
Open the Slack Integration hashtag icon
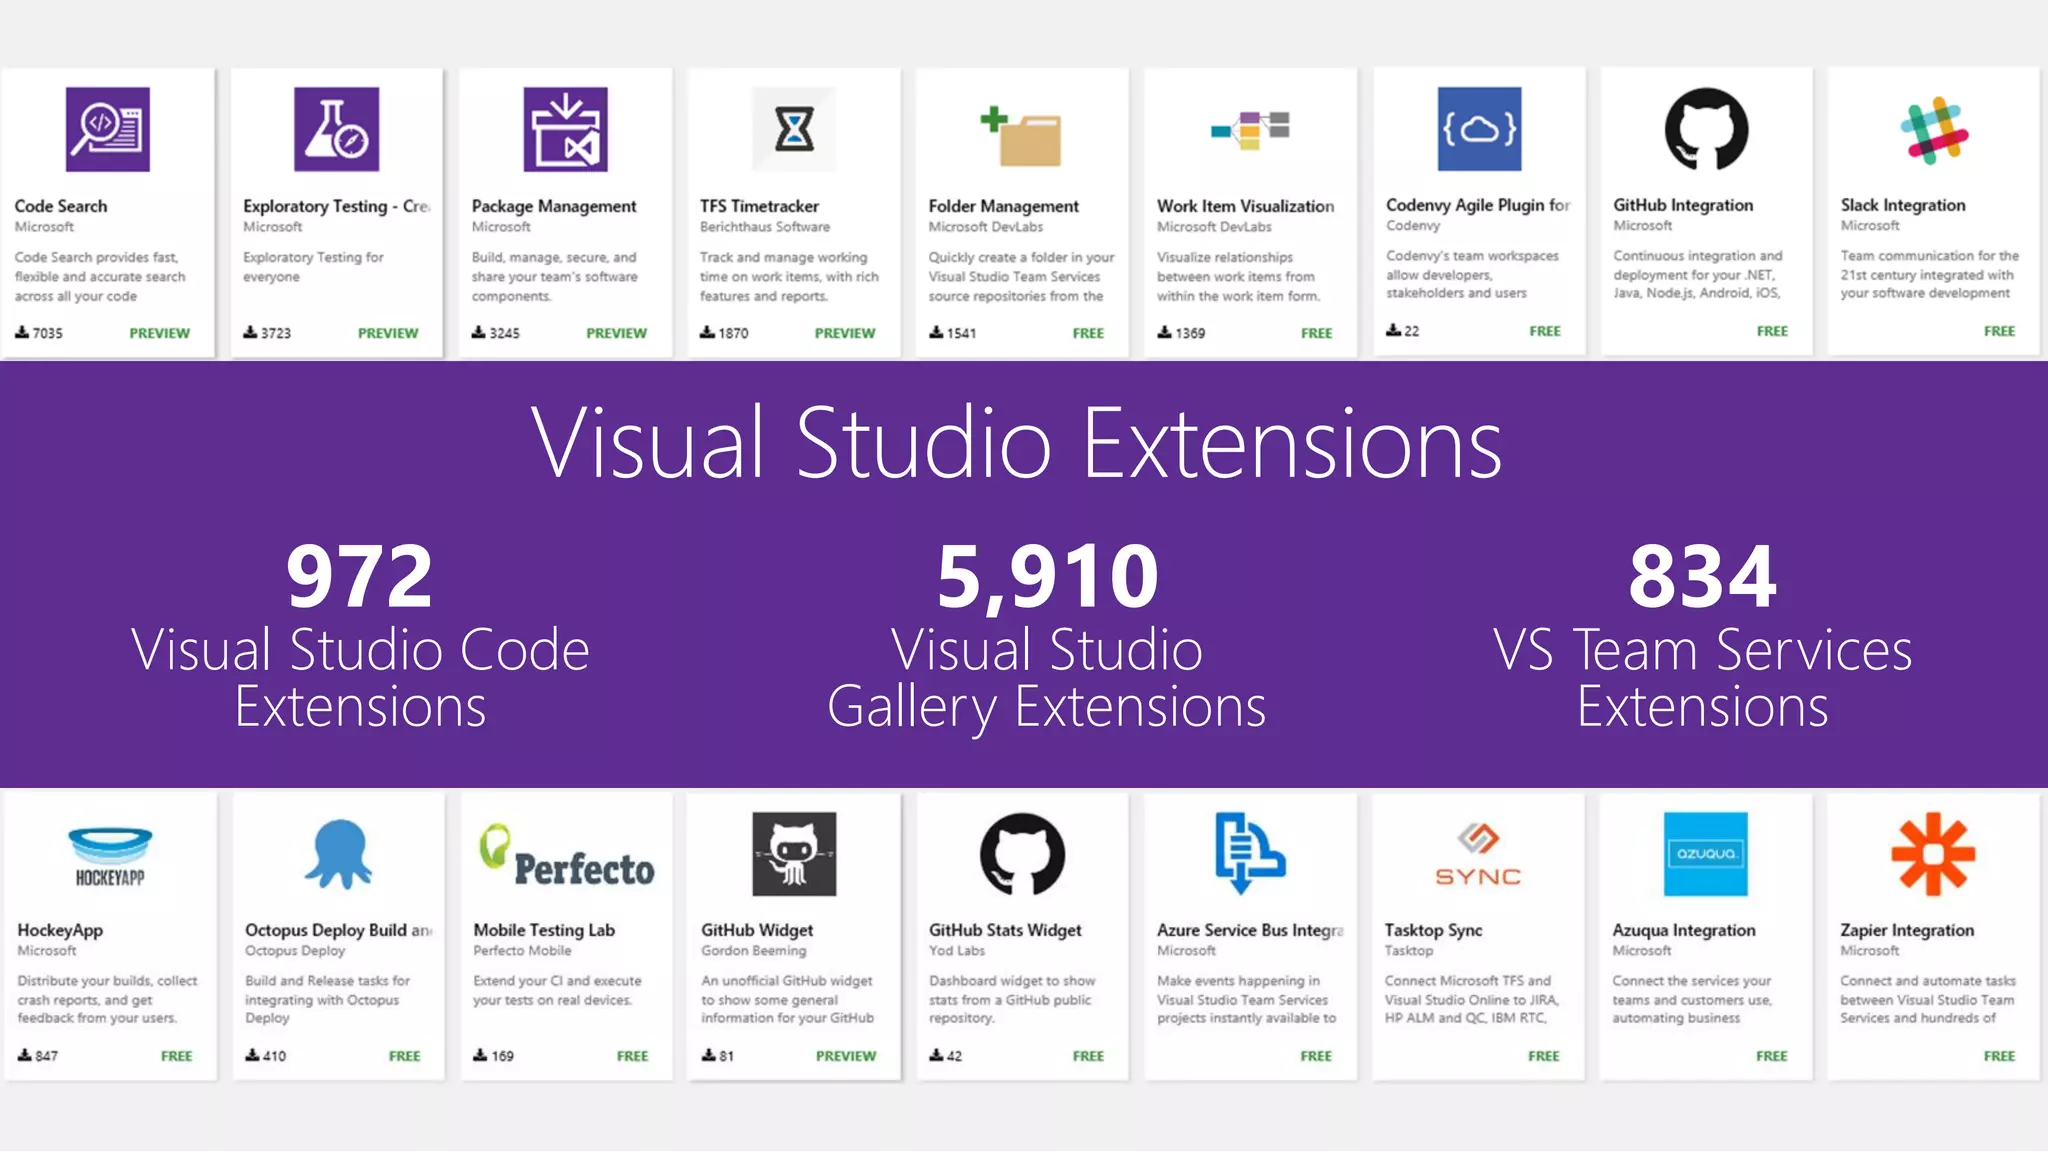pyautogui.click(x=1934, y=130)
